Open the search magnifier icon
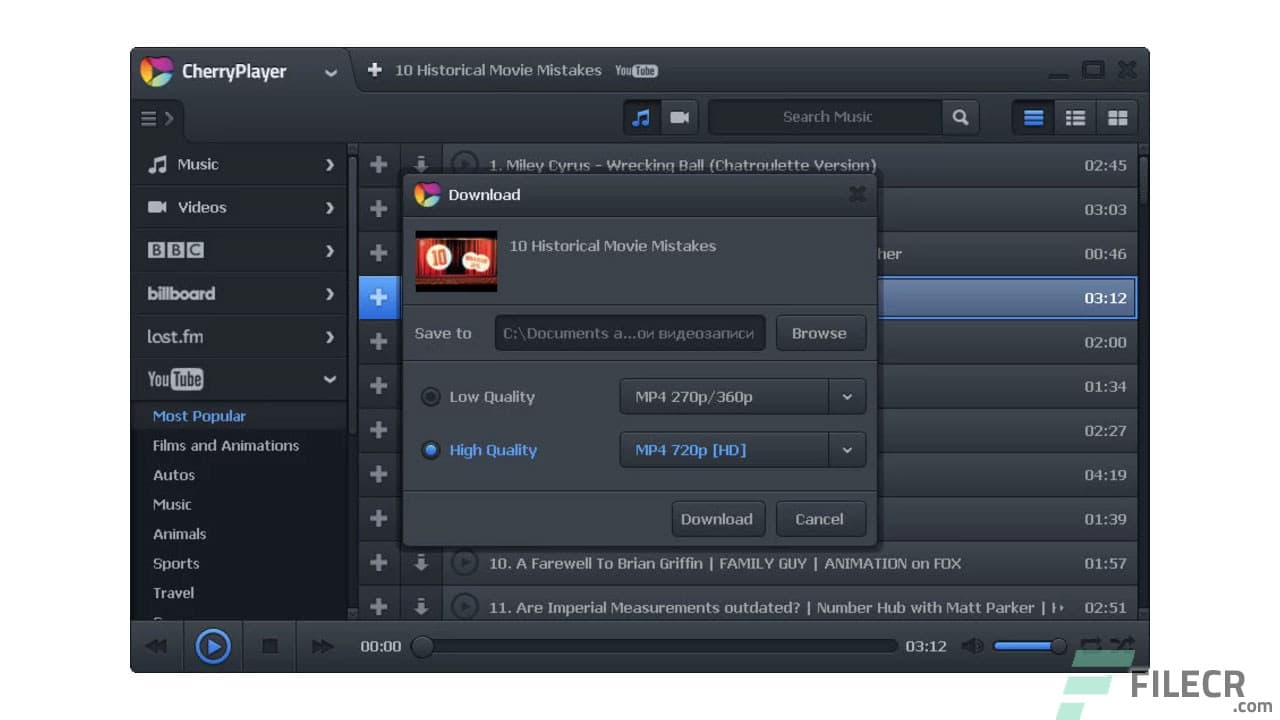This screenshot has width=1280, height=720. coord(959,117)
